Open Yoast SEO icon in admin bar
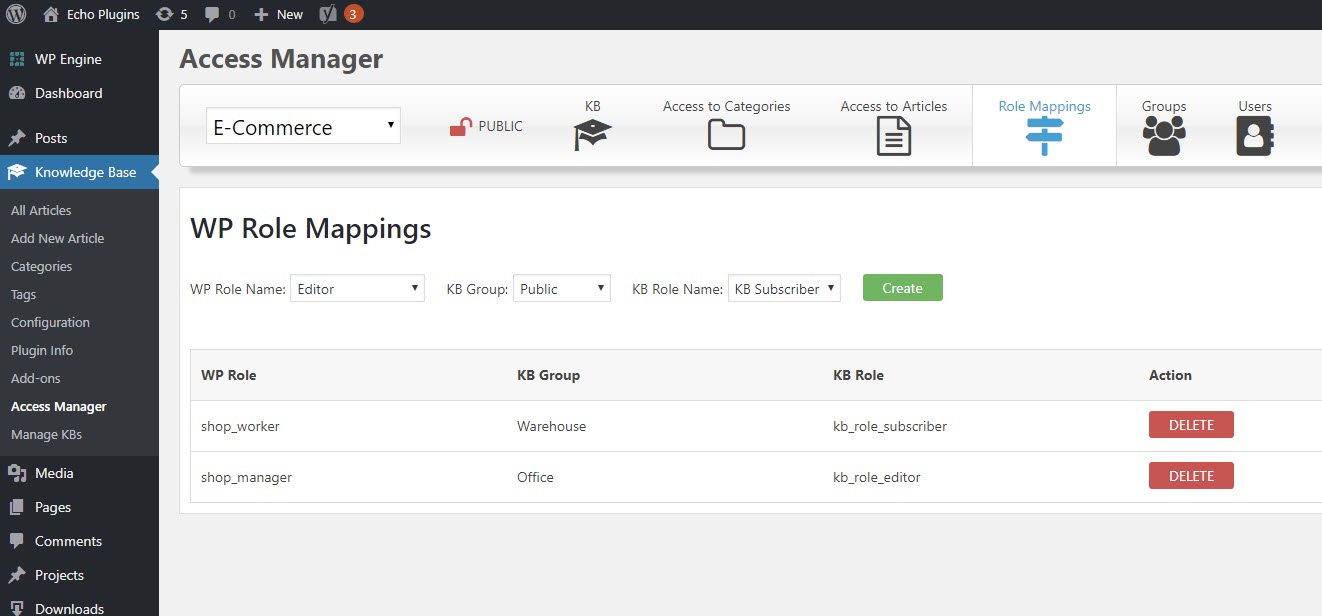The image size is (1322, 616). (x=328, y=14)
